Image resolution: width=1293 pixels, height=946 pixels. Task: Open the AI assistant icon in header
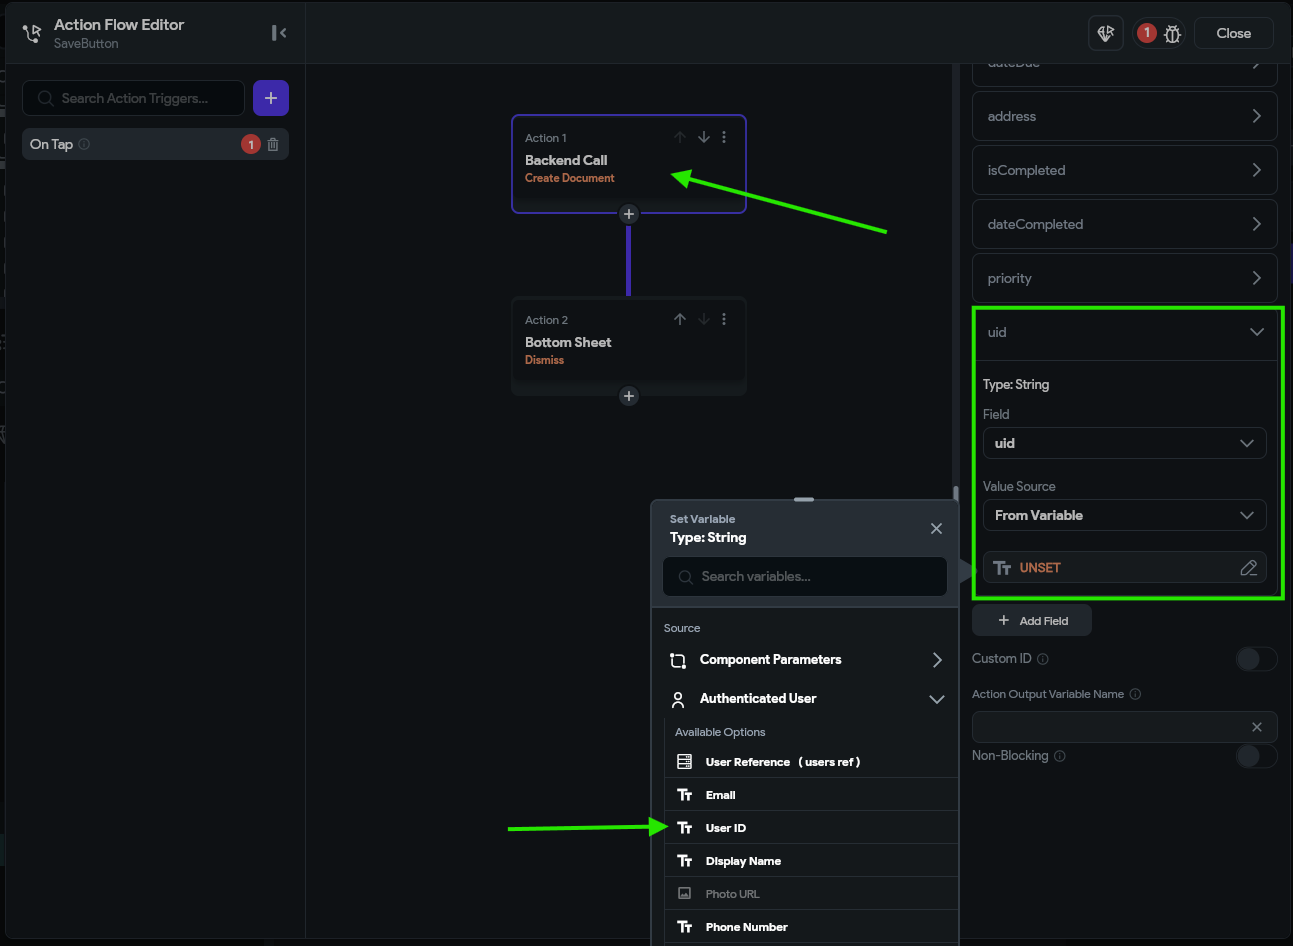coord(1106,33)
